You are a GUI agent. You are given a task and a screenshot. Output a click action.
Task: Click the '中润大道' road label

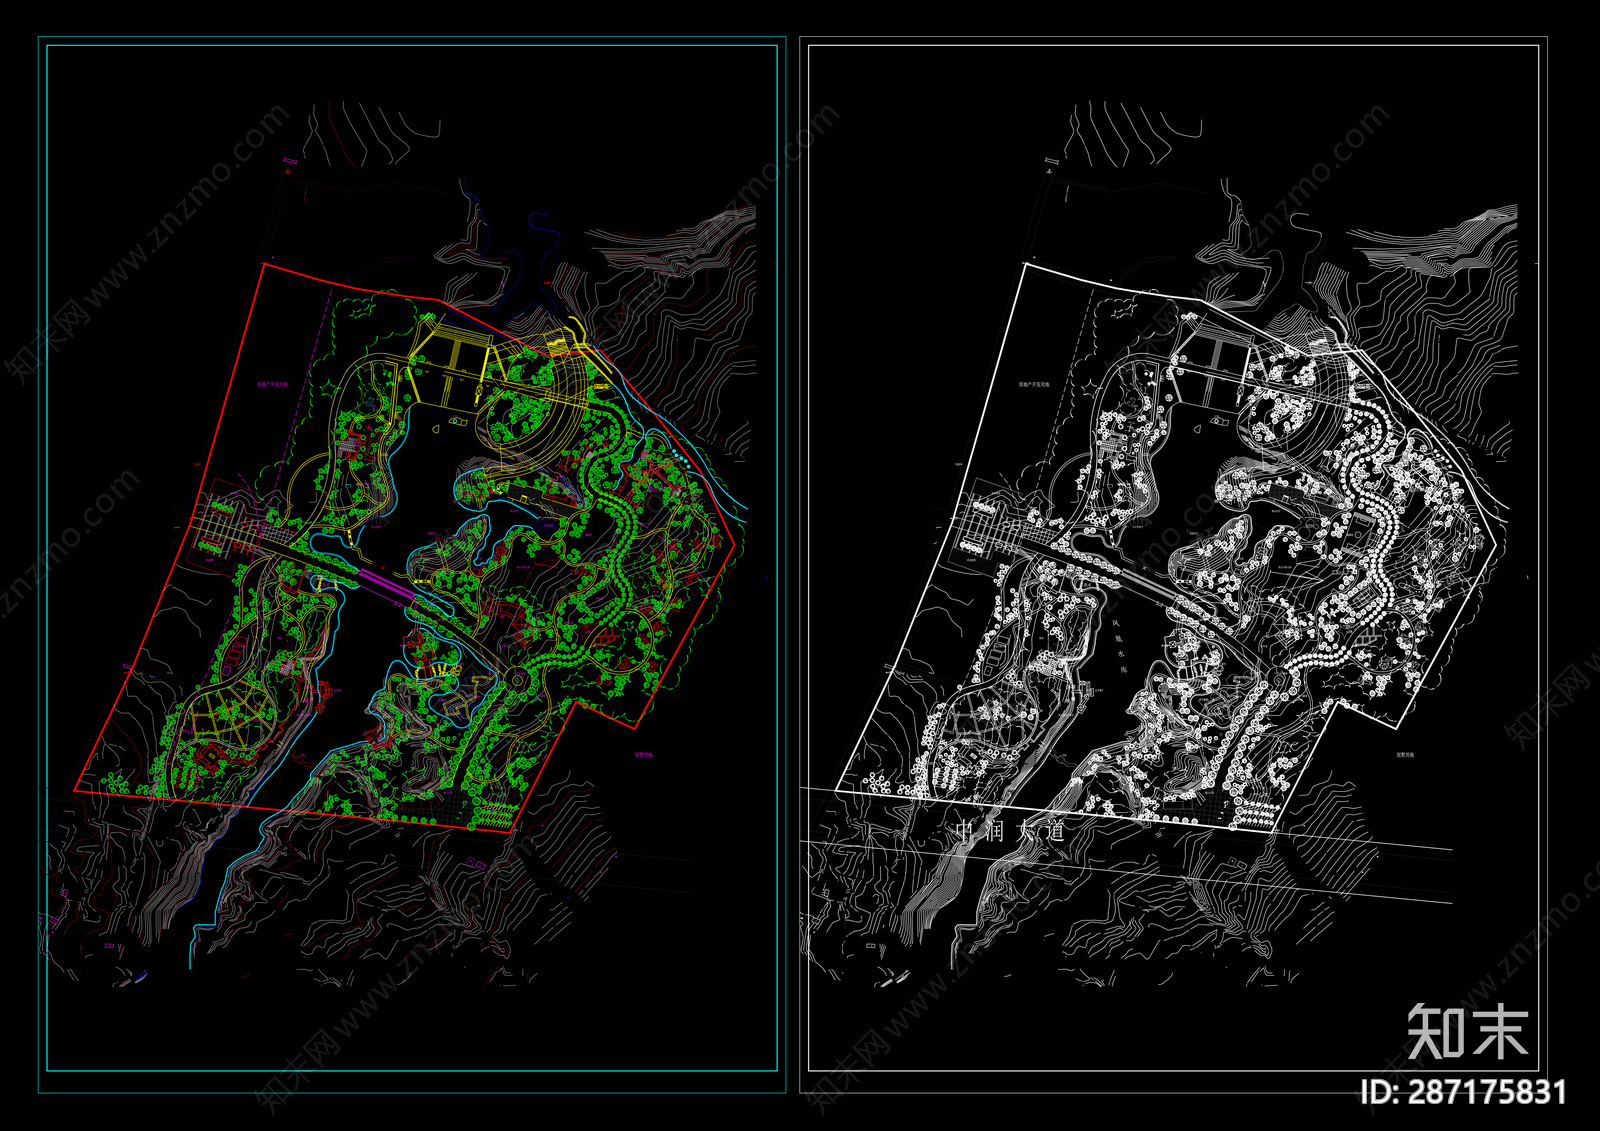coord(1010,831)
